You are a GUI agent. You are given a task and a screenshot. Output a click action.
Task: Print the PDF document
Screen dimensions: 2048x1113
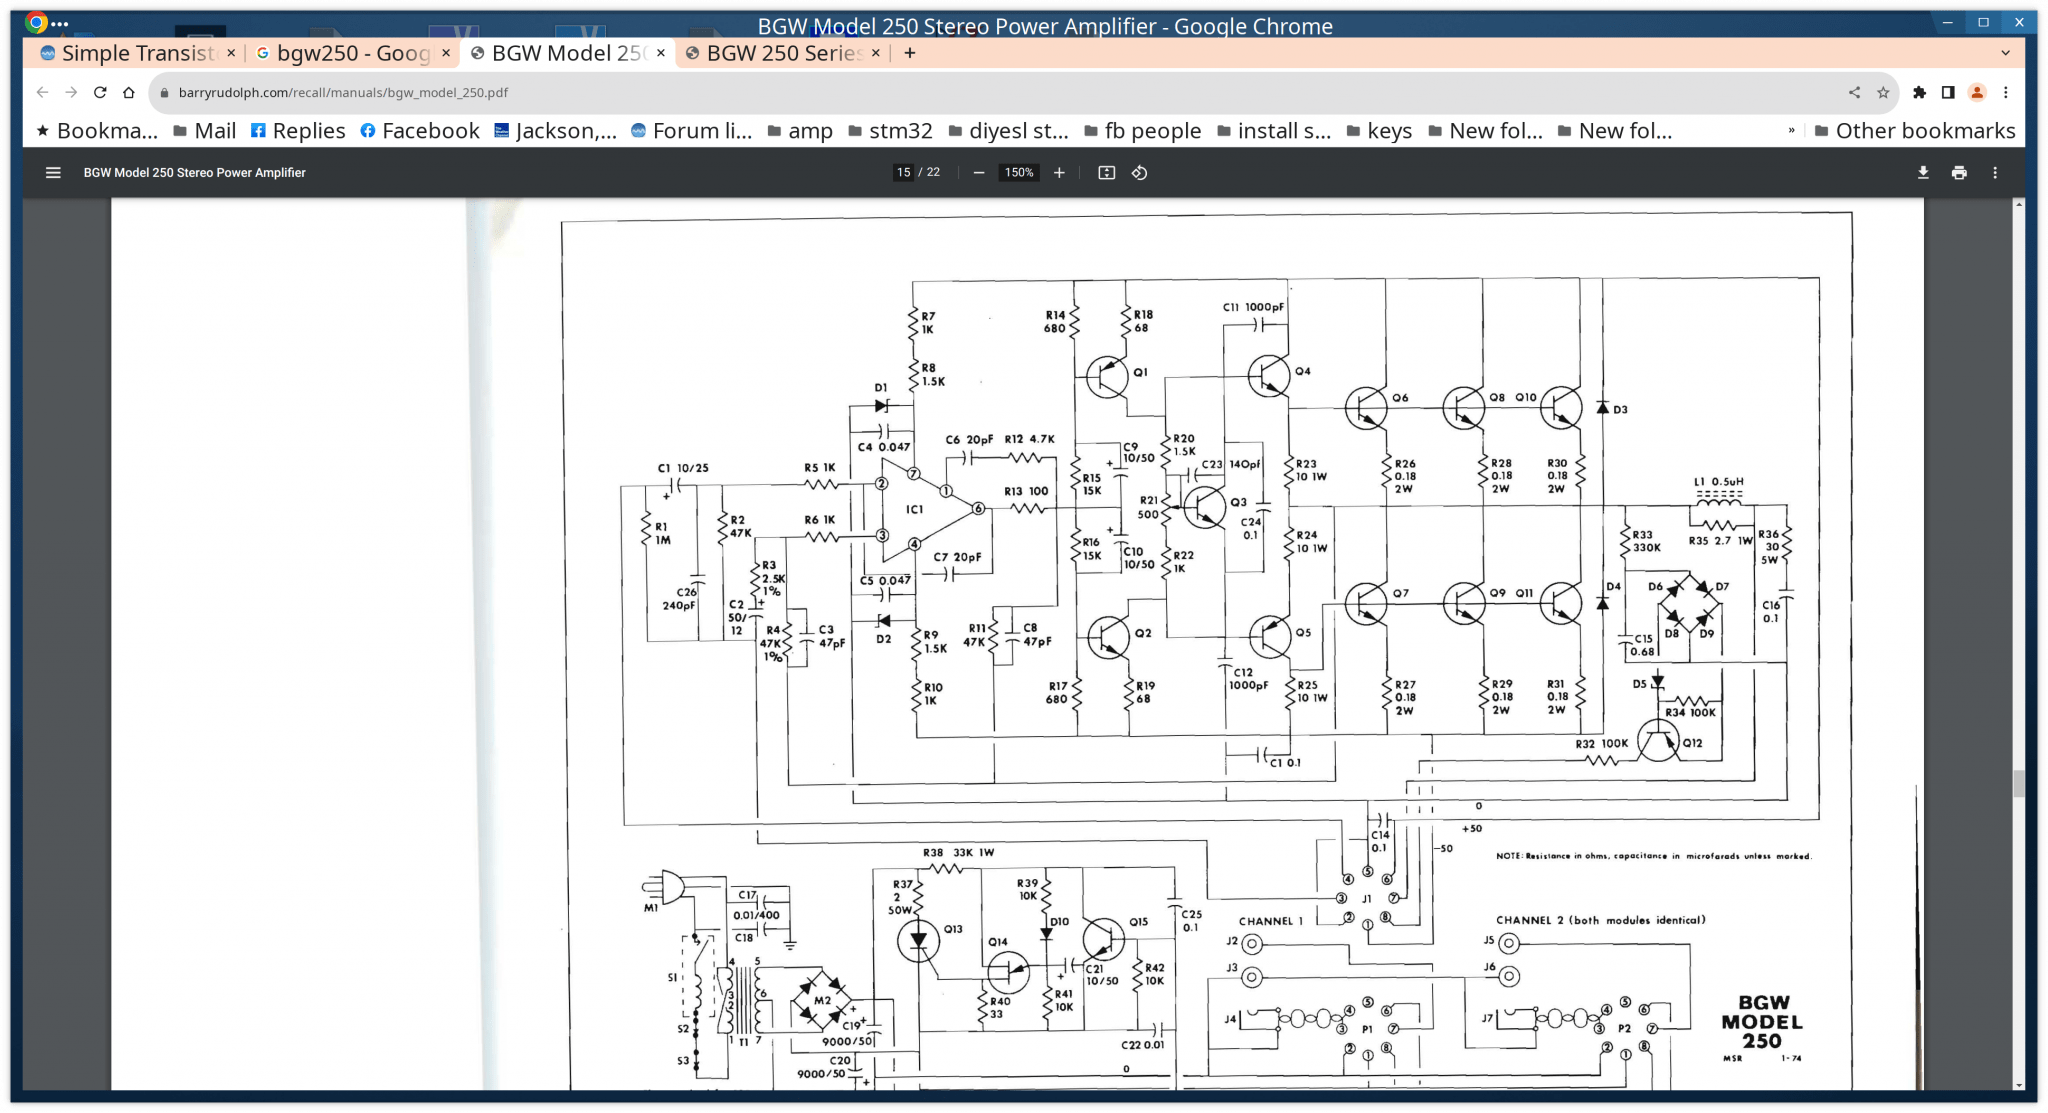[x=1959, y=173]
